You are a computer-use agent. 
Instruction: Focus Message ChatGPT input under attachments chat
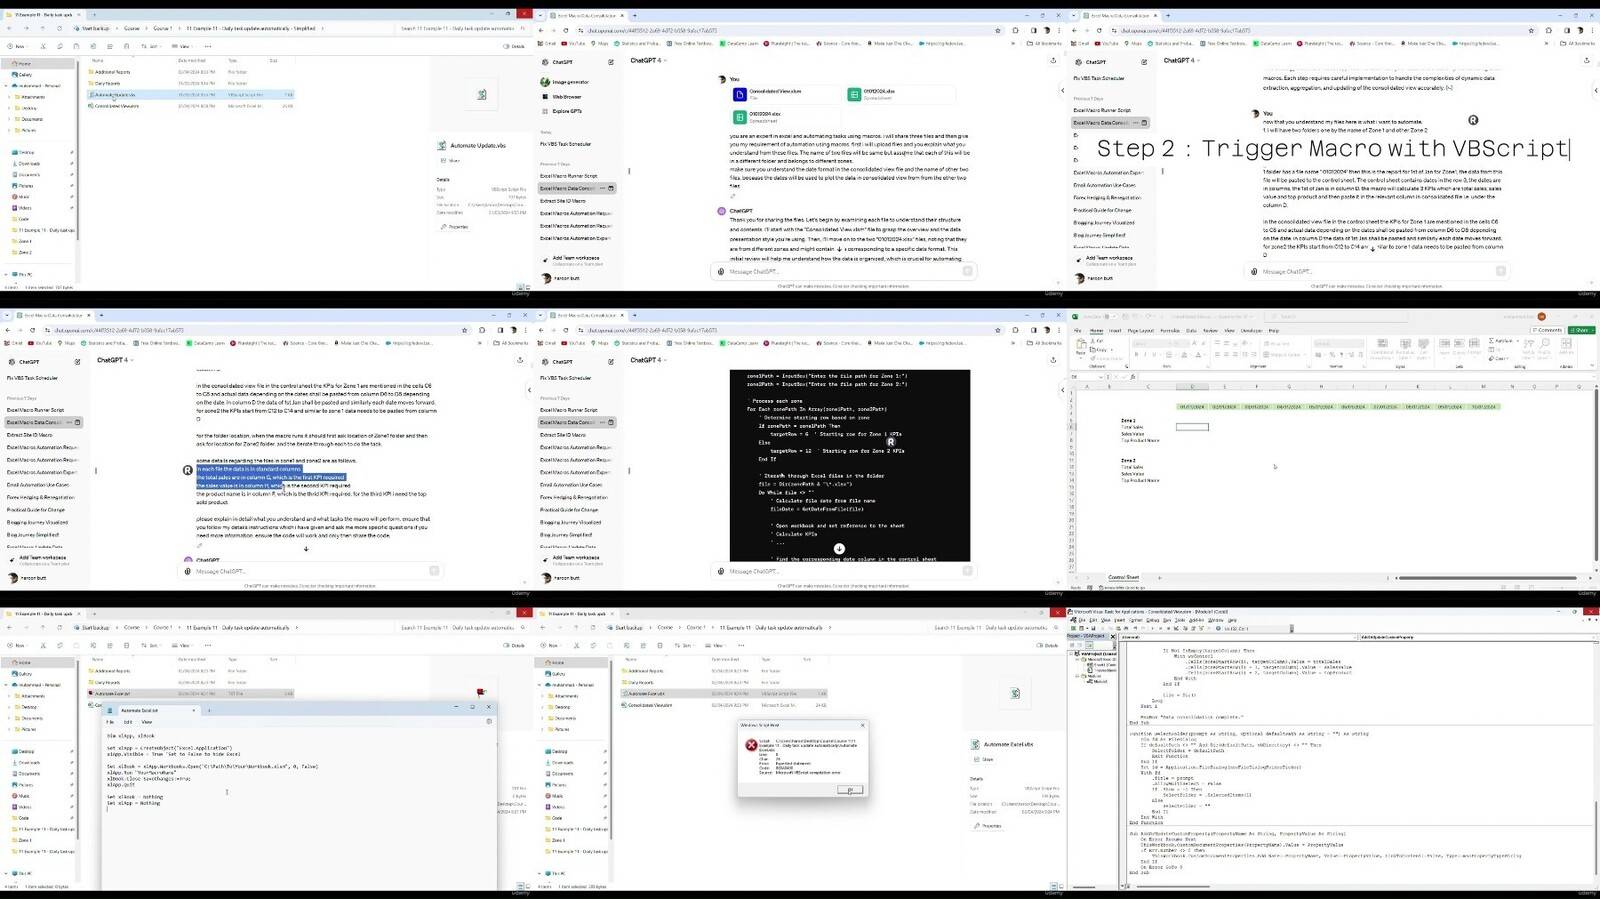(843, 271)
